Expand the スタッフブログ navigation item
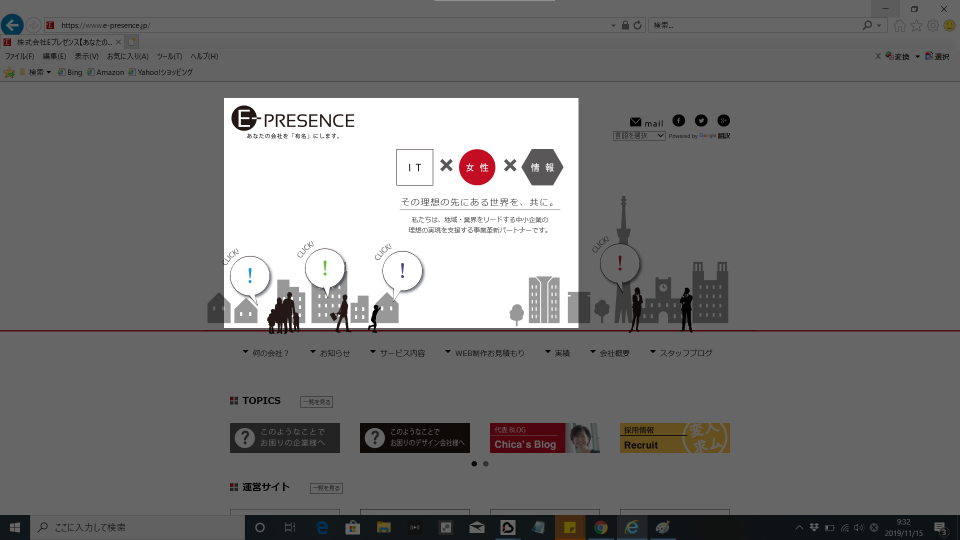This screenshot has height=540, width=960. (x=681, y=353)
